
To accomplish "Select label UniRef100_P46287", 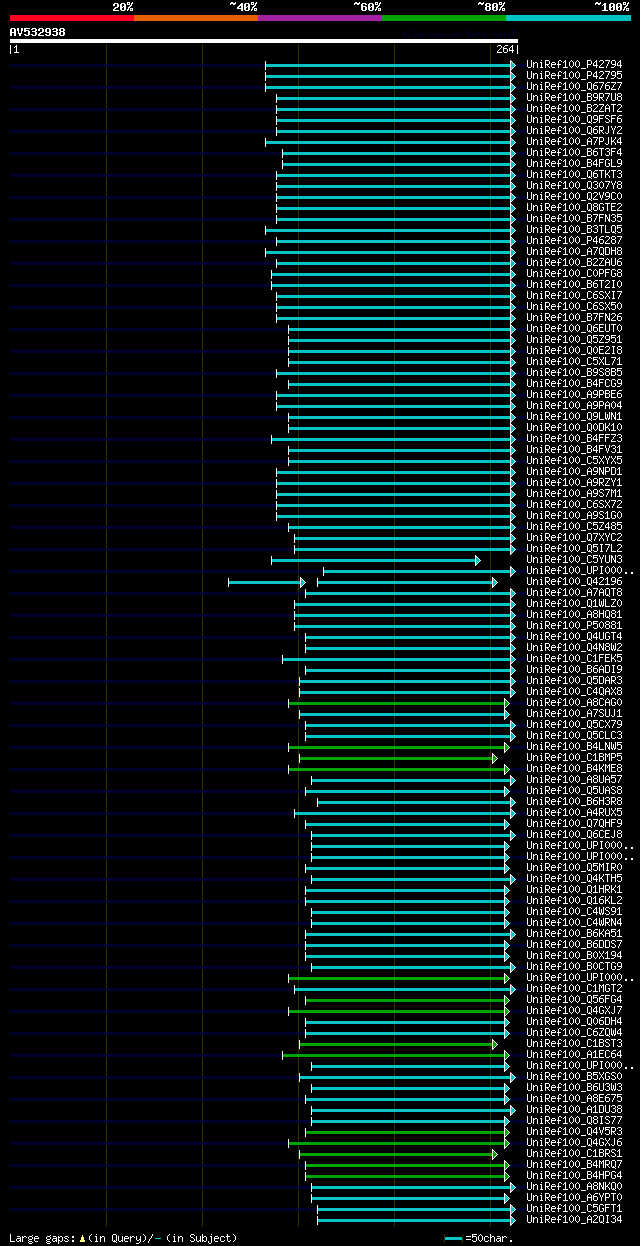I will 574,241.
